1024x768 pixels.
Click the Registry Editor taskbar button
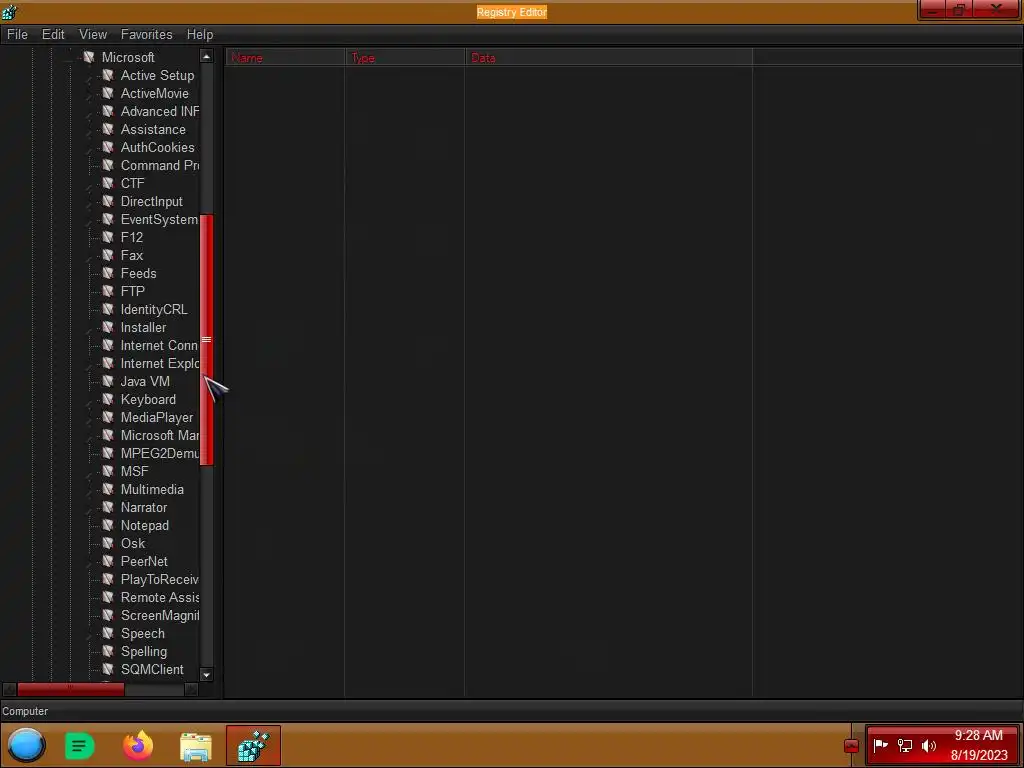pos(253,746)
